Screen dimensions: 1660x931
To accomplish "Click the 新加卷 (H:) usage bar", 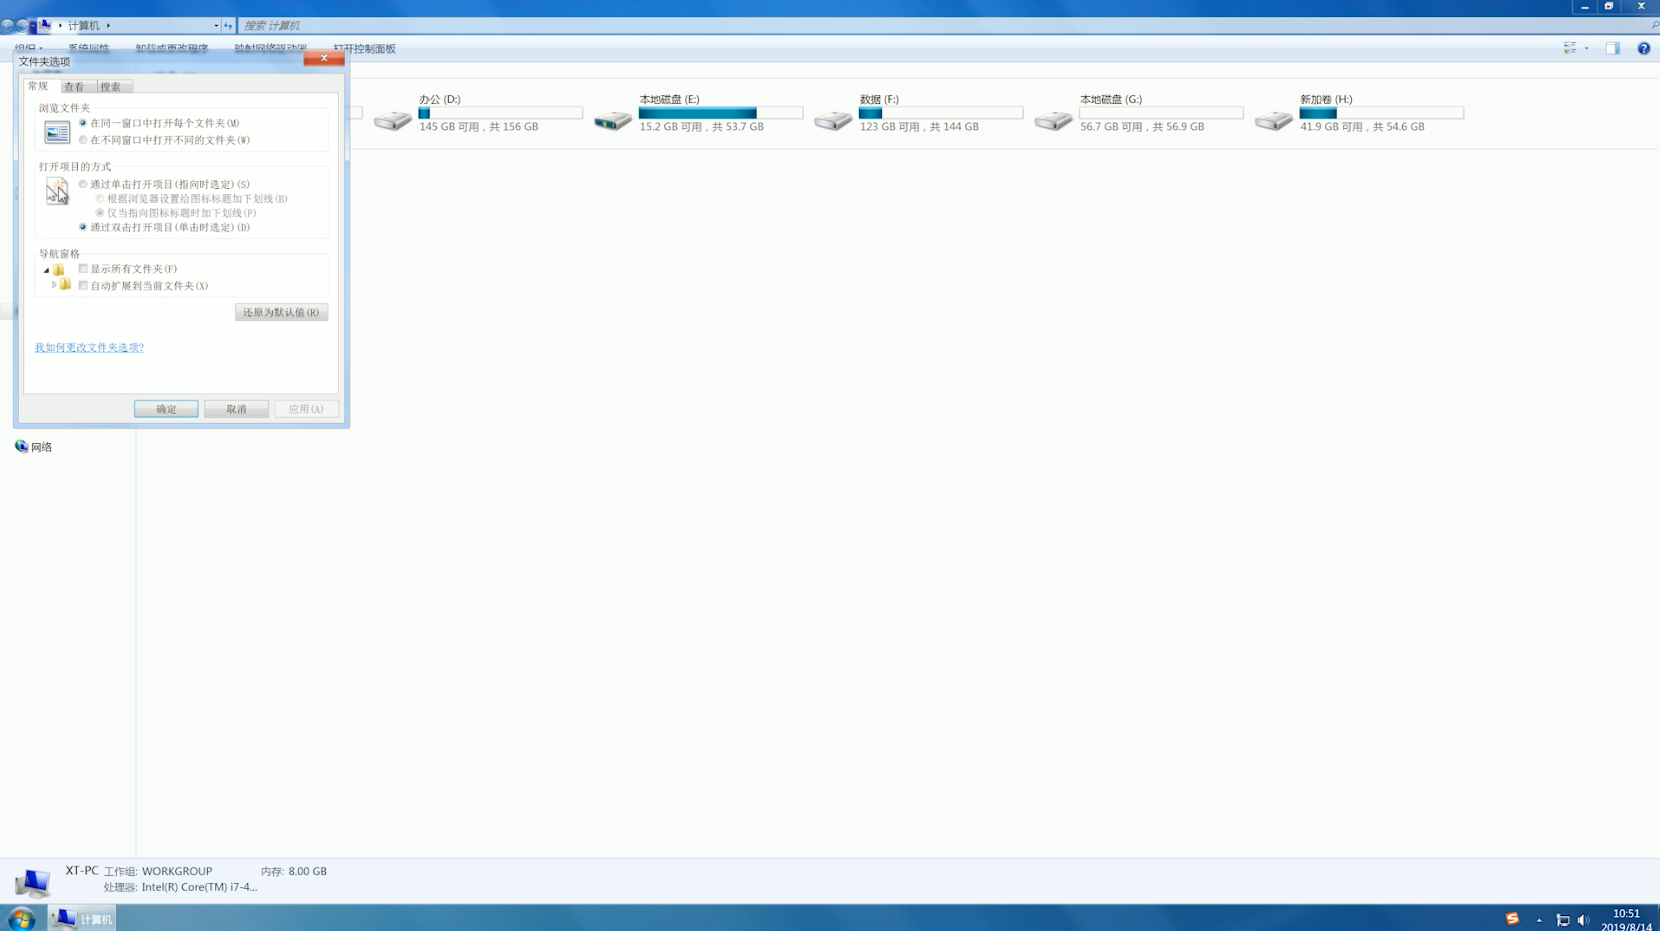I will 1380,113.
